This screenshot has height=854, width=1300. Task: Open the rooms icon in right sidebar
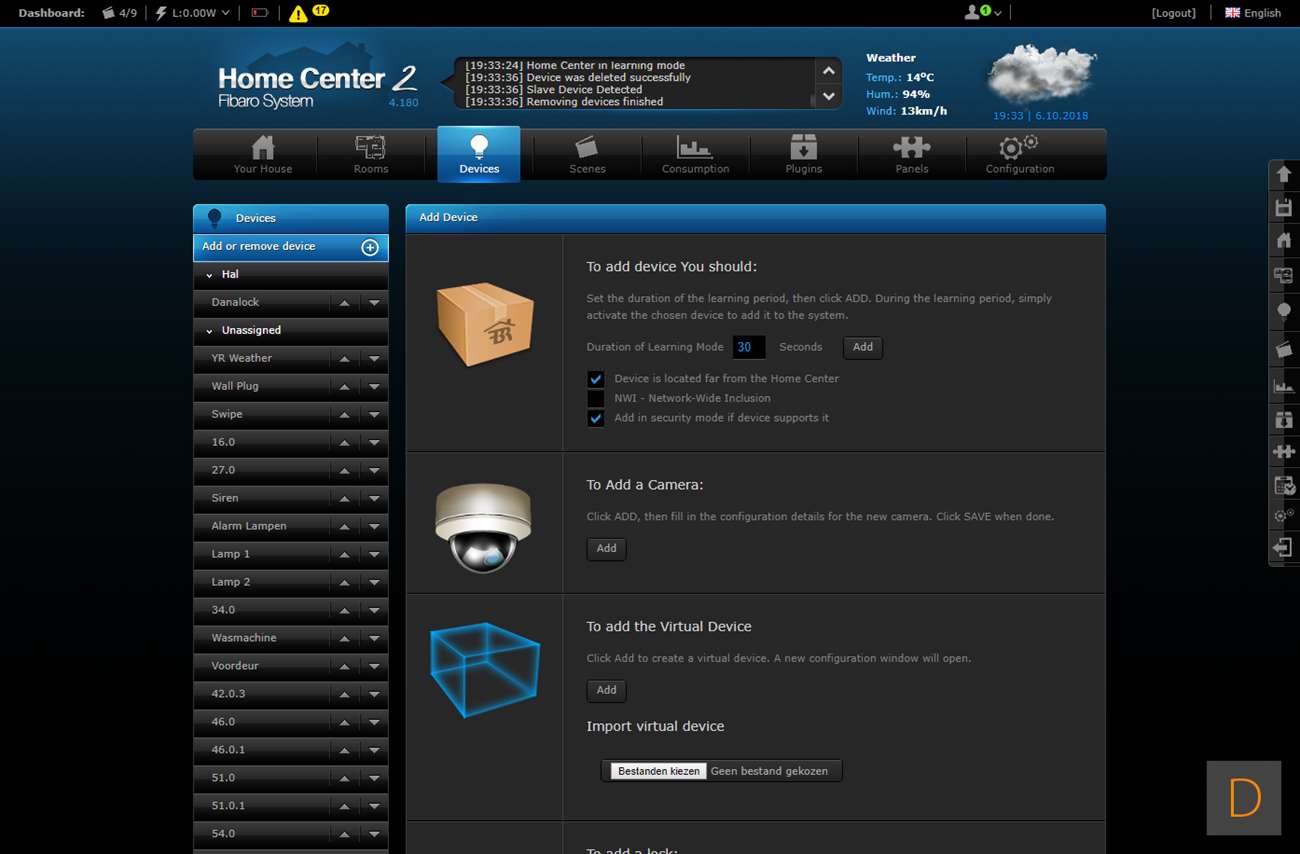[1284, 275]
